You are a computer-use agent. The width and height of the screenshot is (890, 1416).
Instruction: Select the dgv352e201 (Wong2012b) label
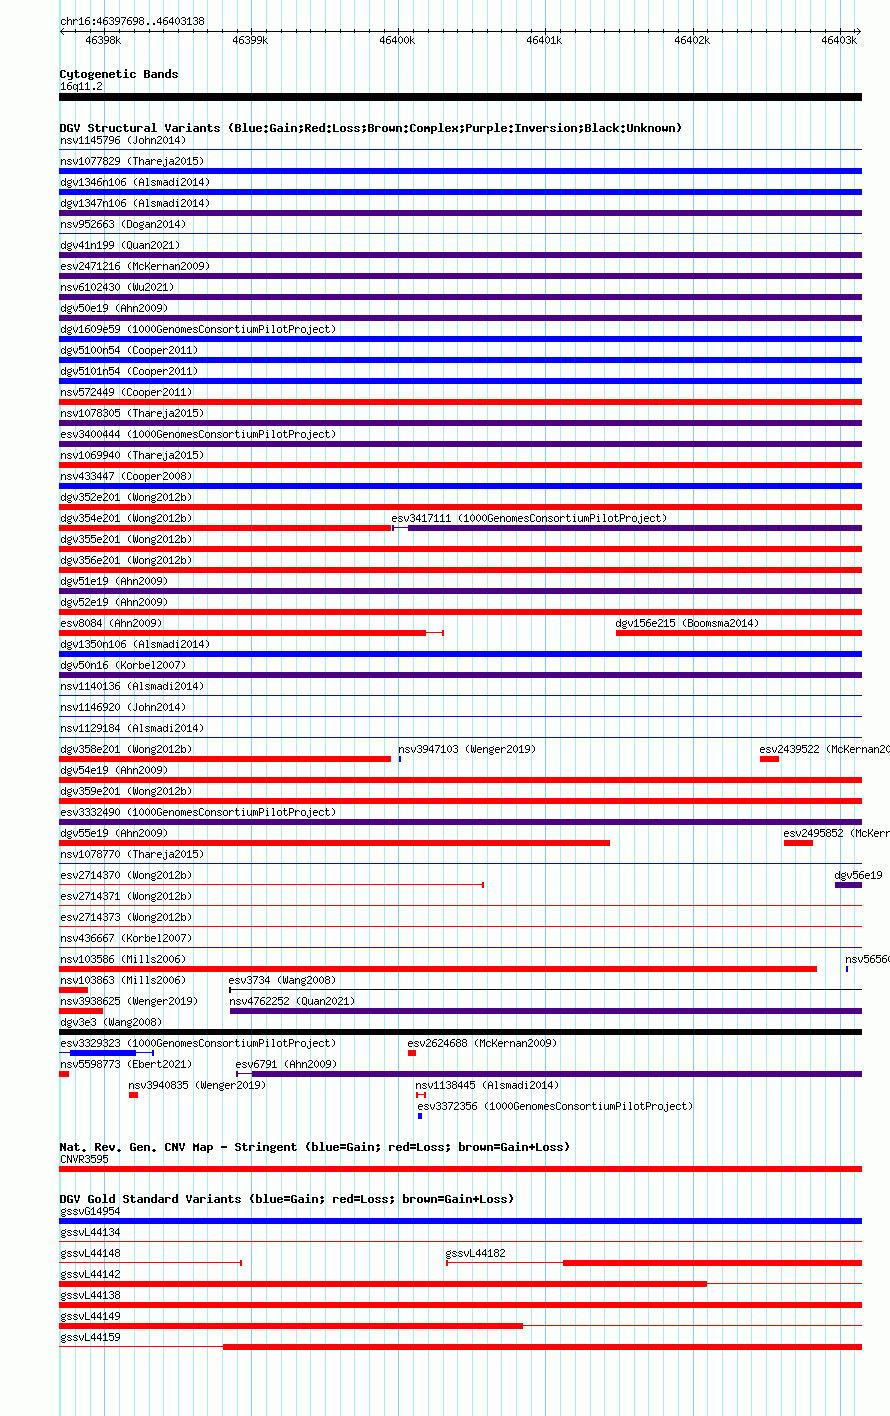pyautogui.click(x=126, y=497)
